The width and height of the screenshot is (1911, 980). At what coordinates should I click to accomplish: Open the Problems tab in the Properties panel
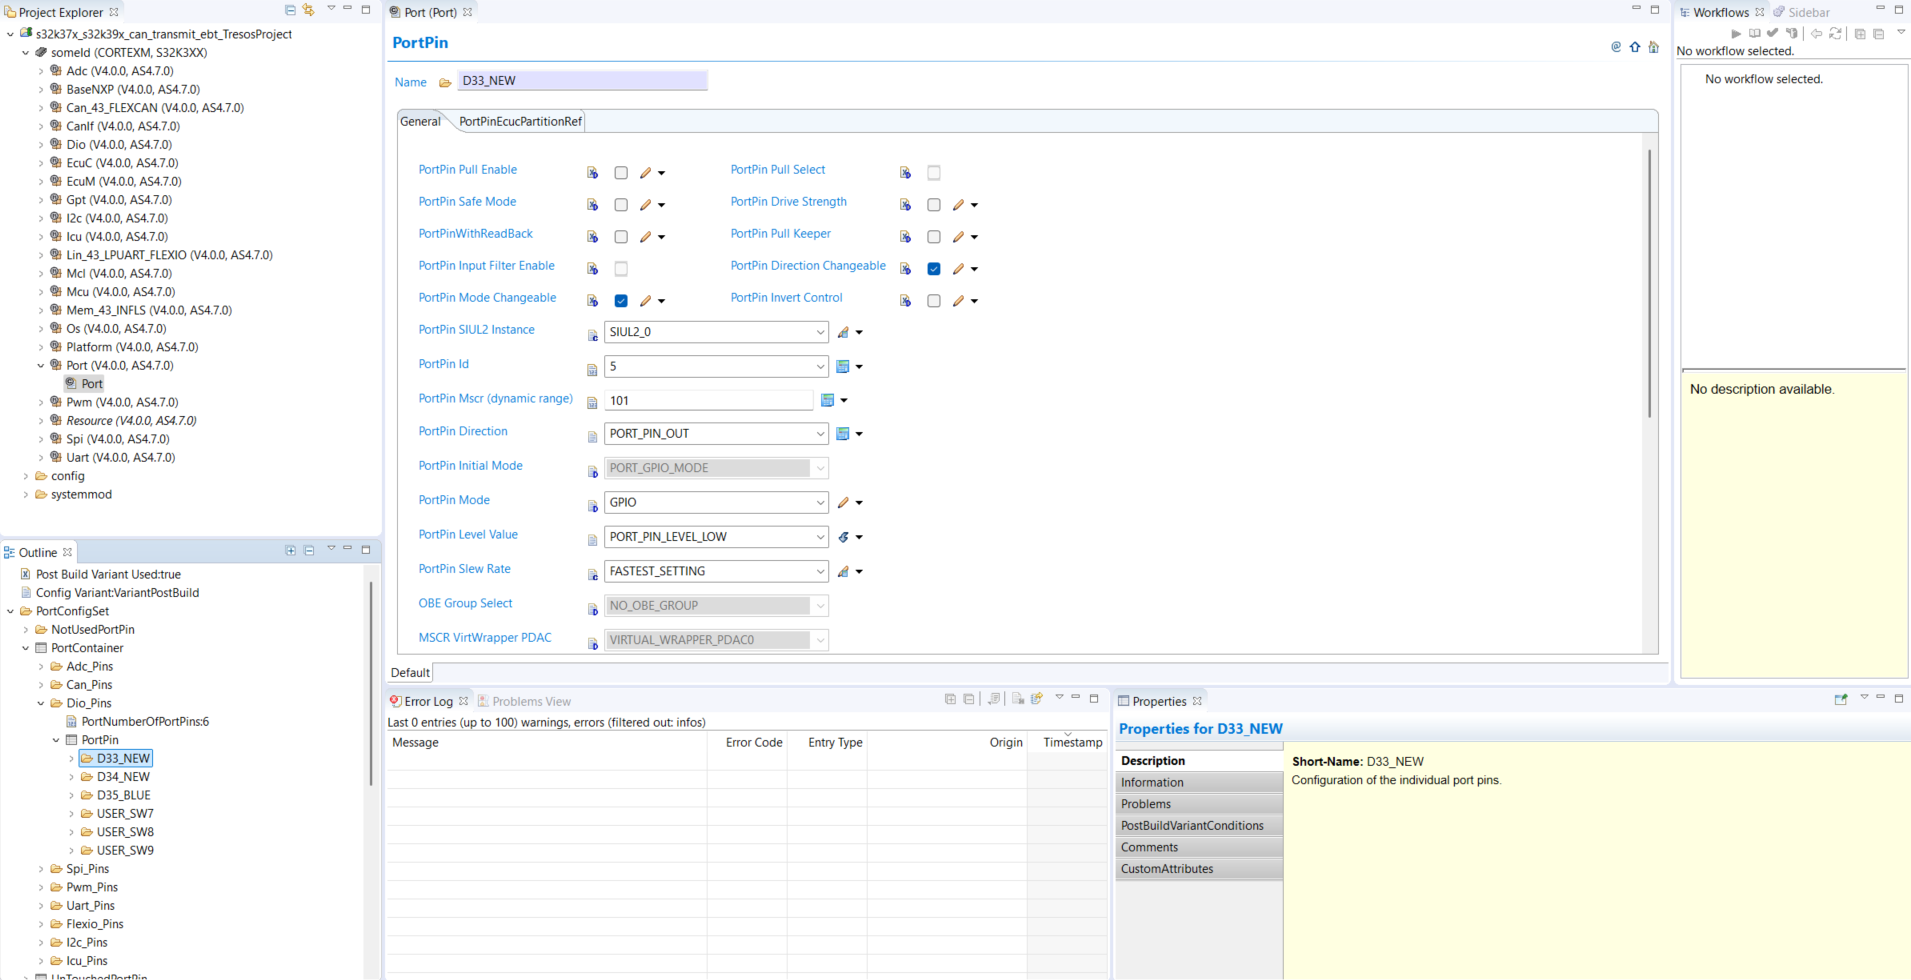[x=1145, y=803]
